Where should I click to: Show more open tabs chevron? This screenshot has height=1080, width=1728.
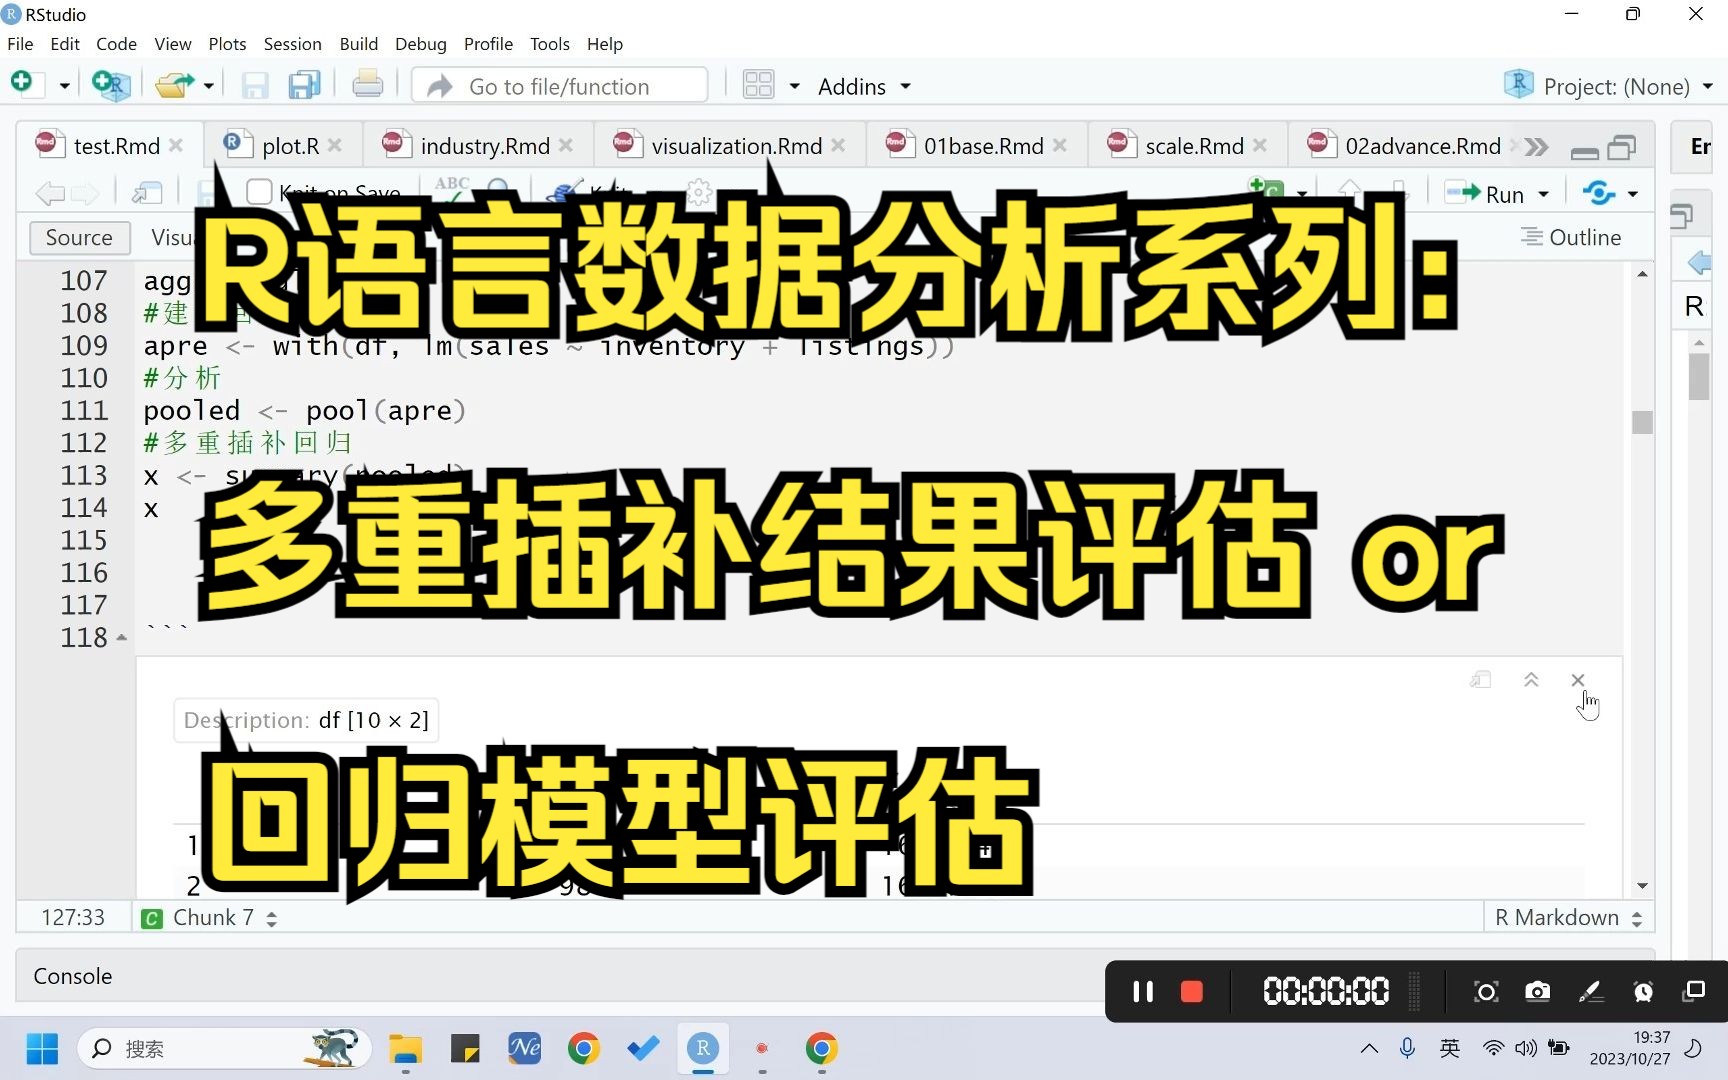coord(1537,147)
